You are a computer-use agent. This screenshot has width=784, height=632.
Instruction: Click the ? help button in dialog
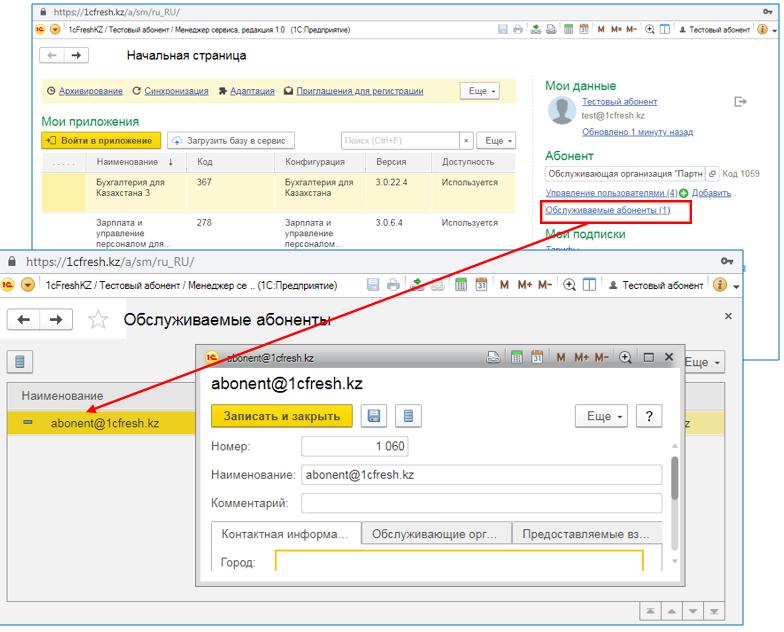click(x=649, y=416)
